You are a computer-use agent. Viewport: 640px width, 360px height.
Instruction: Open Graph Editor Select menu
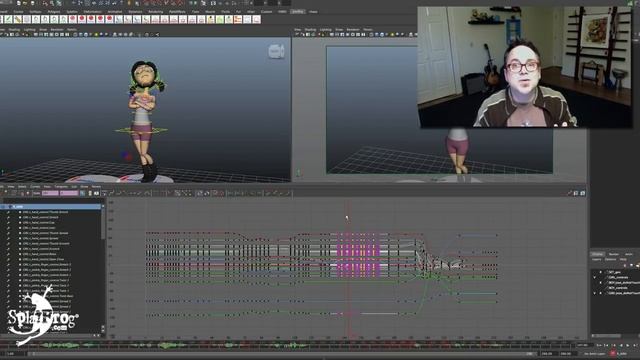click(22, 187)
